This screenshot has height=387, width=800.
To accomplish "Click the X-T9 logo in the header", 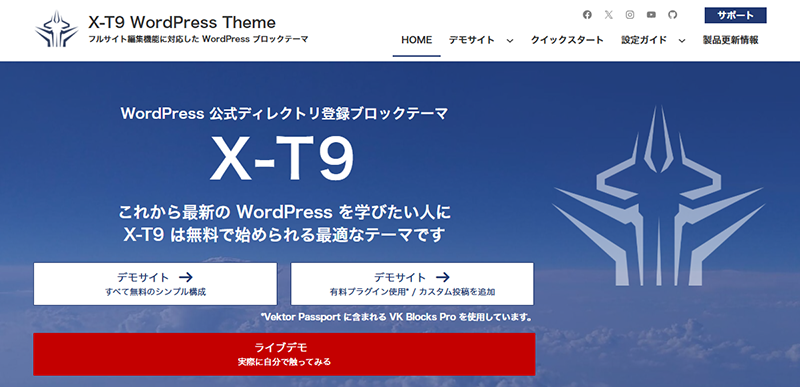I will [x=57, y=30].
